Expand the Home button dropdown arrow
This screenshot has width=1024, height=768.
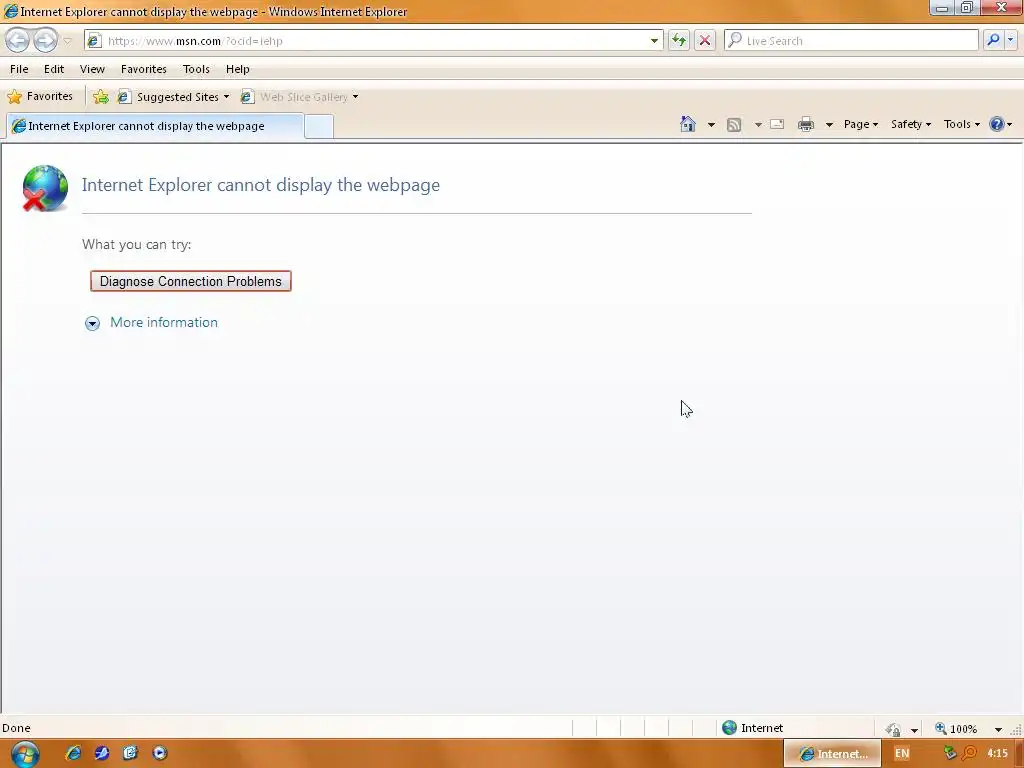pos(711,125)
